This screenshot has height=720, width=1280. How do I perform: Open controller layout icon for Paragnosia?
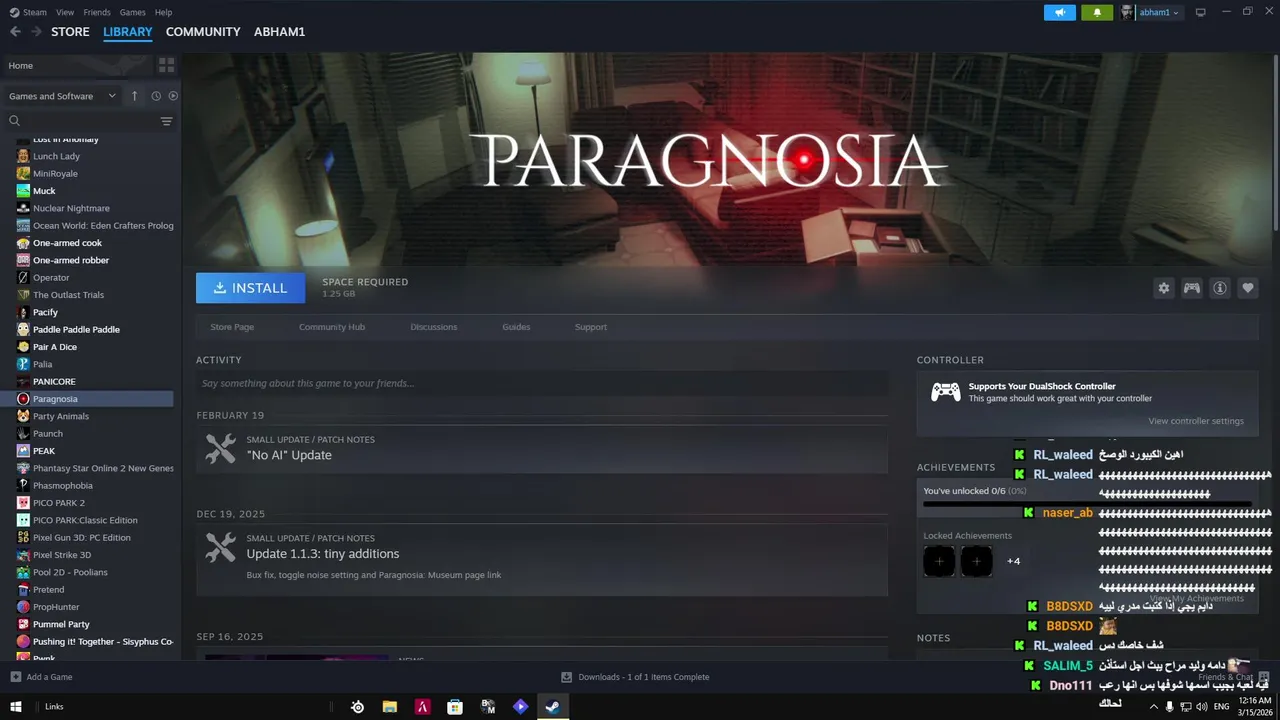(1192, 288)
